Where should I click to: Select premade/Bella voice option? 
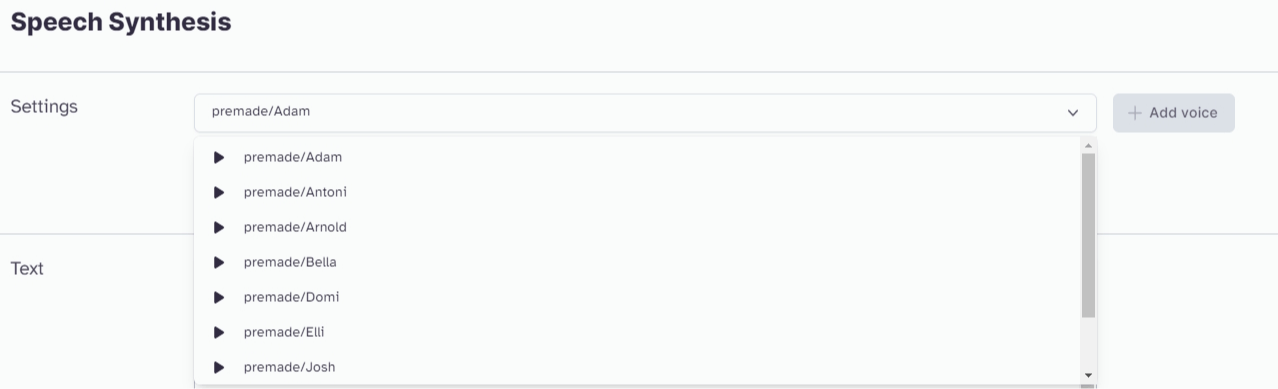point(638,262)
